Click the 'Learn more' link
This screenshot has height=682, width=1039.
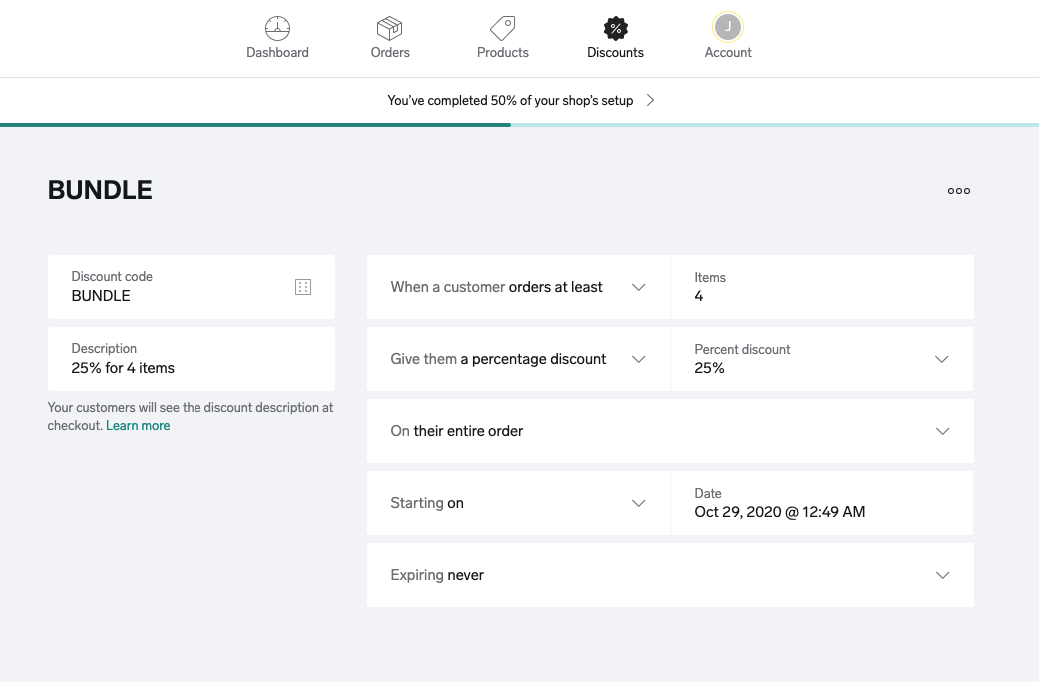[x=137, y=425]
